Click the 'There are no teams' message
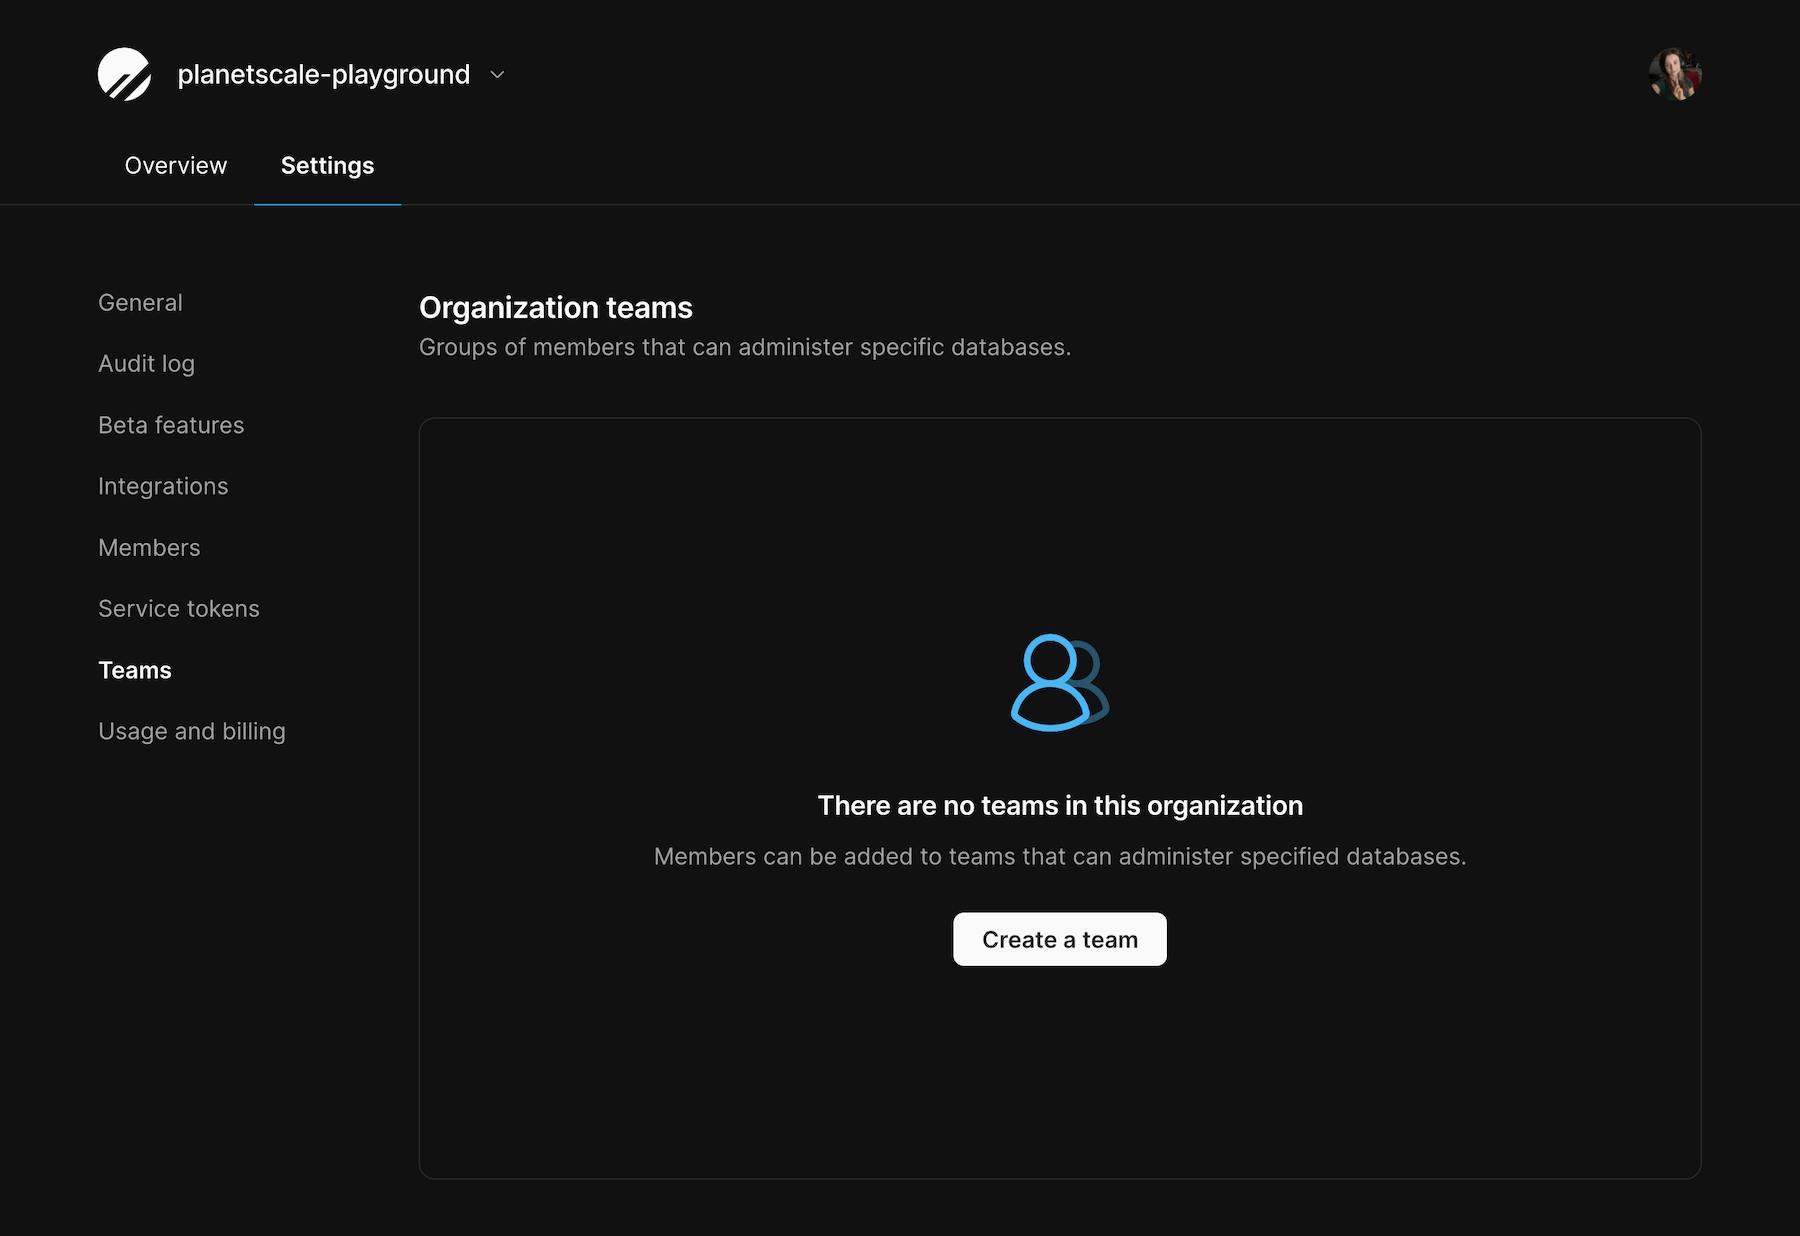 [1059, 805]
